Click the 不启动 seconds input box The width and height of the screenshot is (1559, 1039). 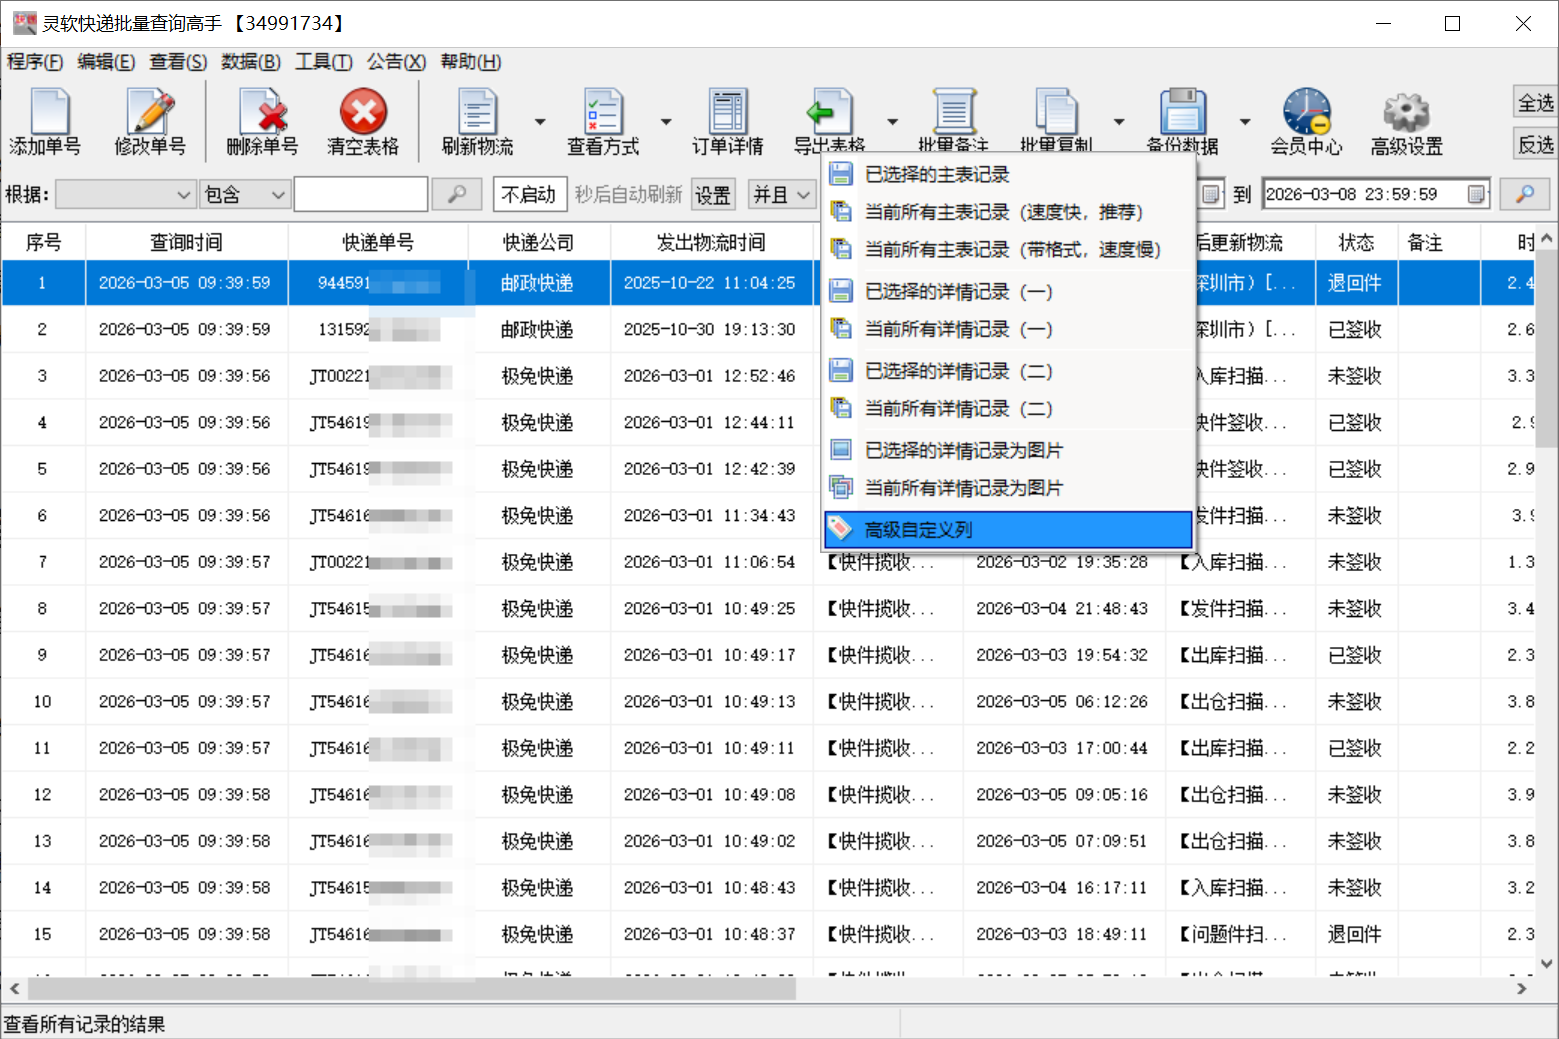point(530,194)
